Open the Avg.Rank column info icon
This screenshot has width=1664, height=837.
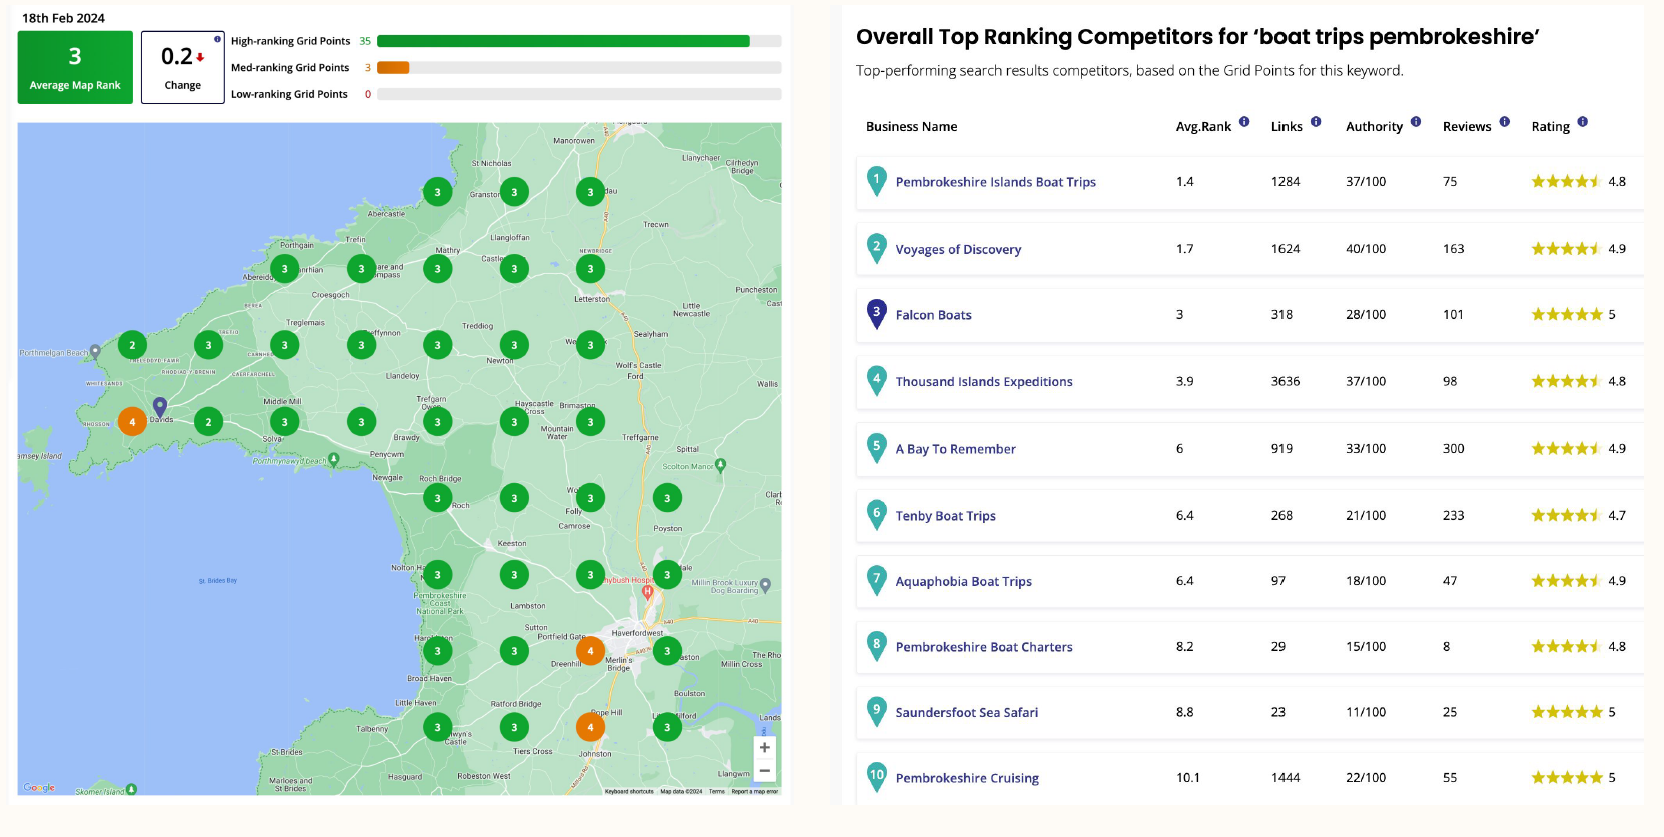click(1244, 122)
